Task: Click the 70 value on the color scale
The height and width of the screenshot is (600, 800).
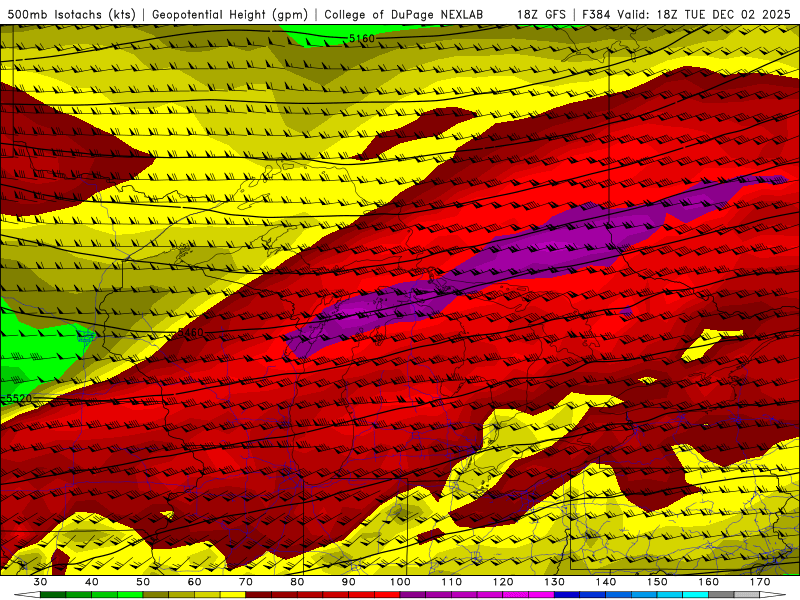Action: coord(246,582)
